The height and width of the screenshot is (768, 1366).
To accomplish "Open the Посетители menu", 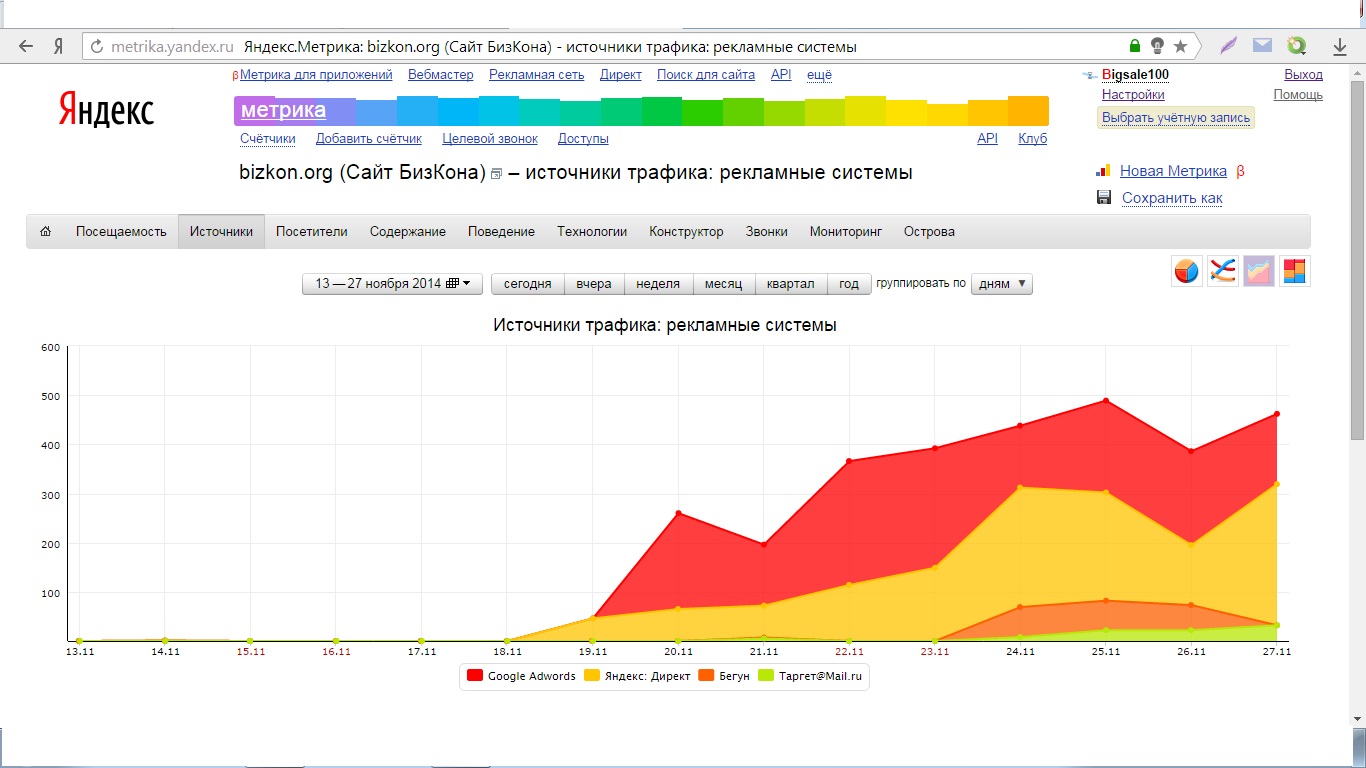I will [312, 231].
